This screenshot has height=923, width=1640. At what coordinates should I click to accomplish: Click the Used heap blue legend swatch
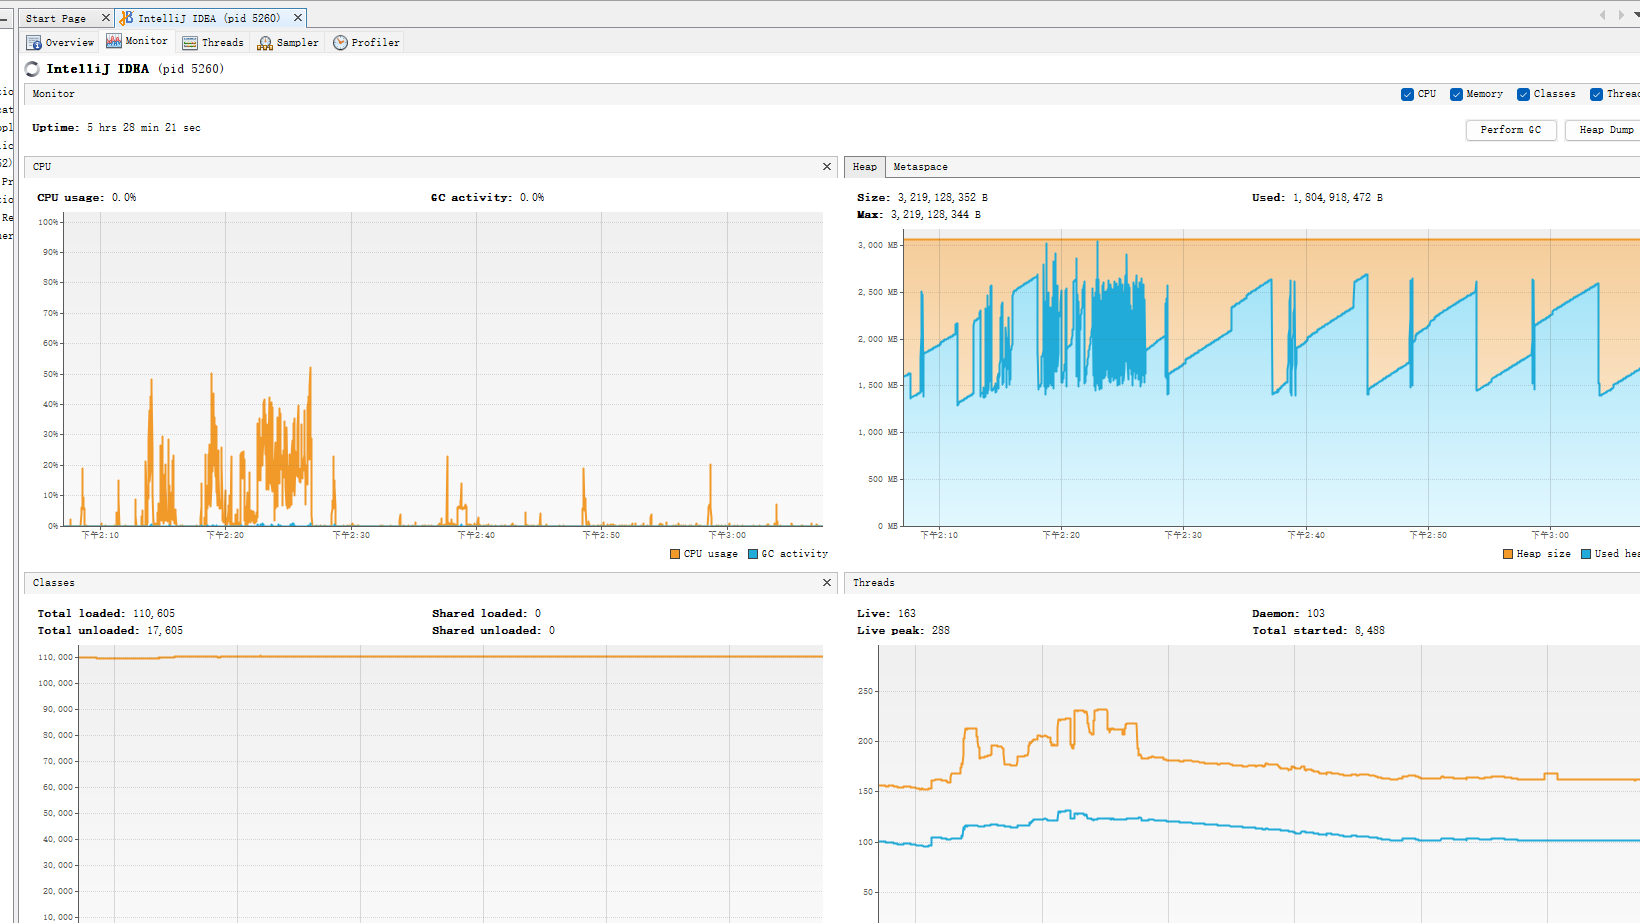click(1586, 554)
